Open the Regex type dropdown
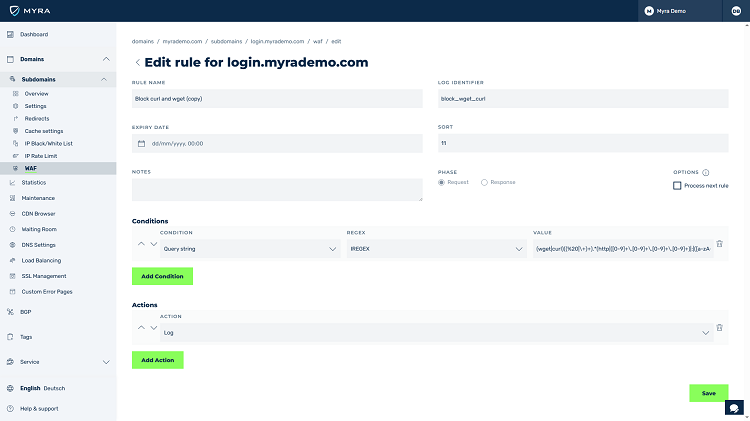 [437, 249]
